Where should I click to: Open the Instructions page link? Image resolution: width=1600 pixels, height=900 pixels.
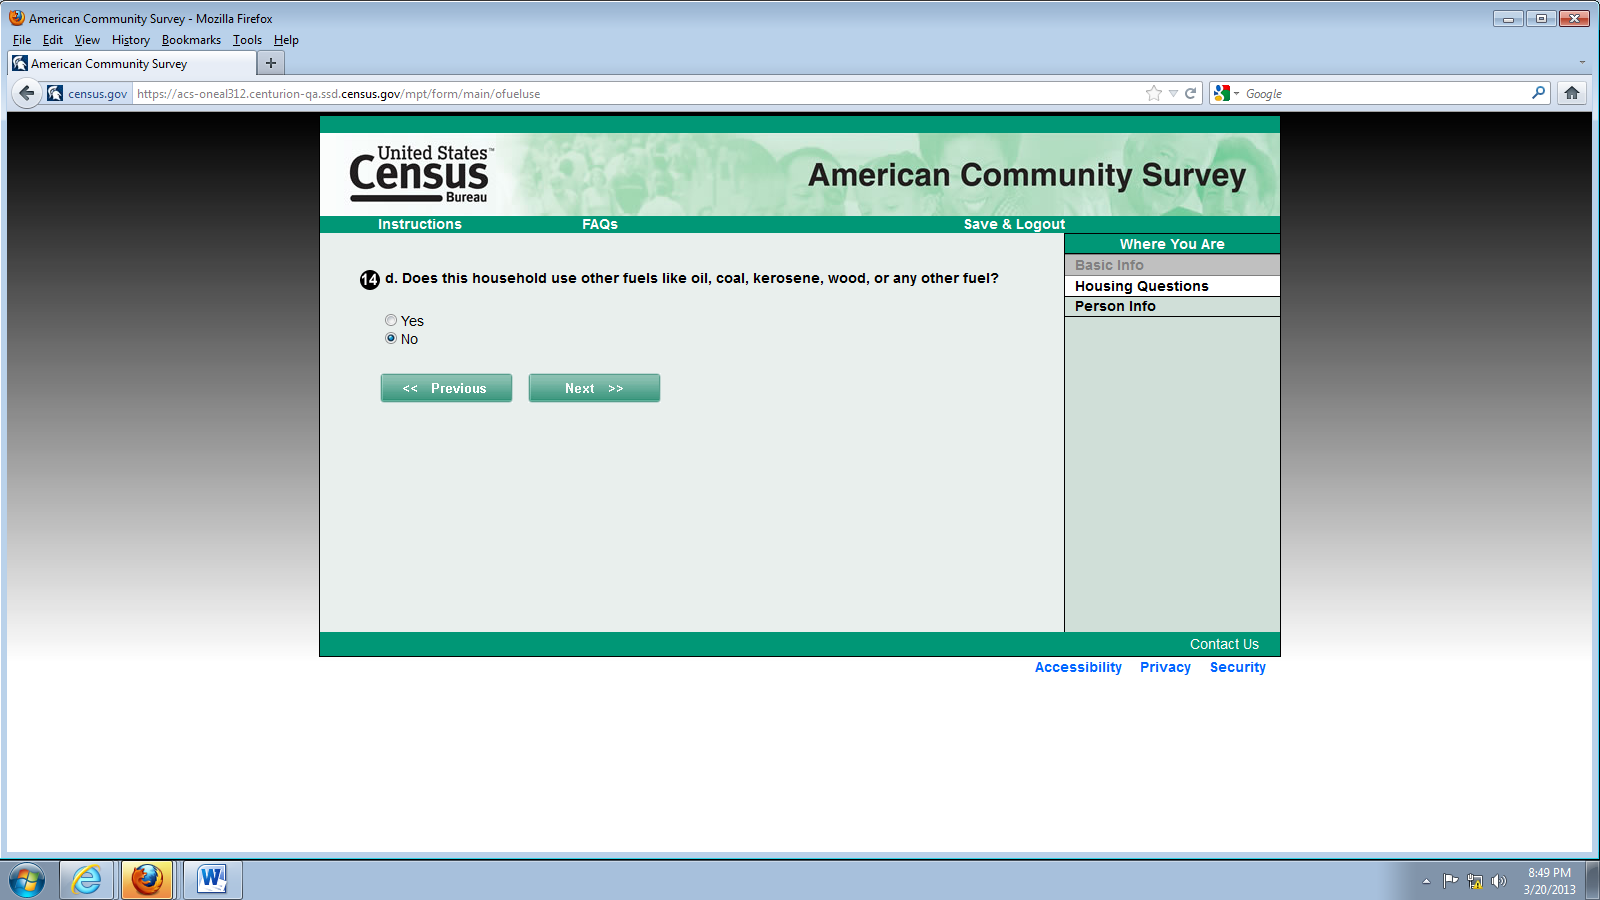click(420, 224)
